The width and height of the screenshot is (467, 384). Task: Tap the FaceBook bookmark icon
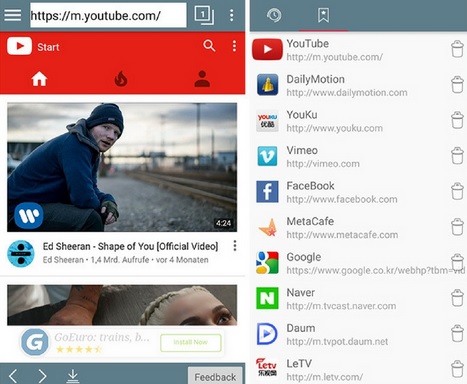point(267,192)
